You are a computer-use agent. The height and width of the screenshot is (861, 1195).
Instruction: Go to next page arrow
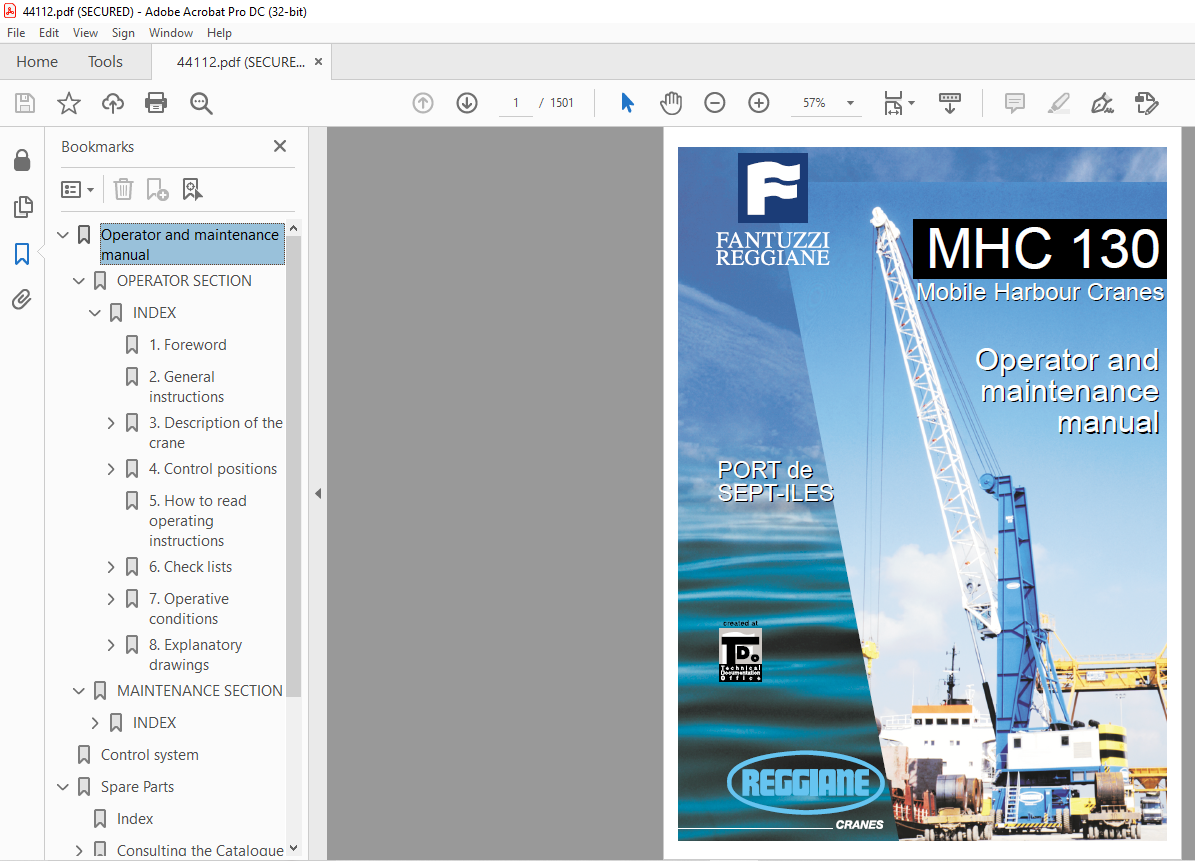point(467,103)
